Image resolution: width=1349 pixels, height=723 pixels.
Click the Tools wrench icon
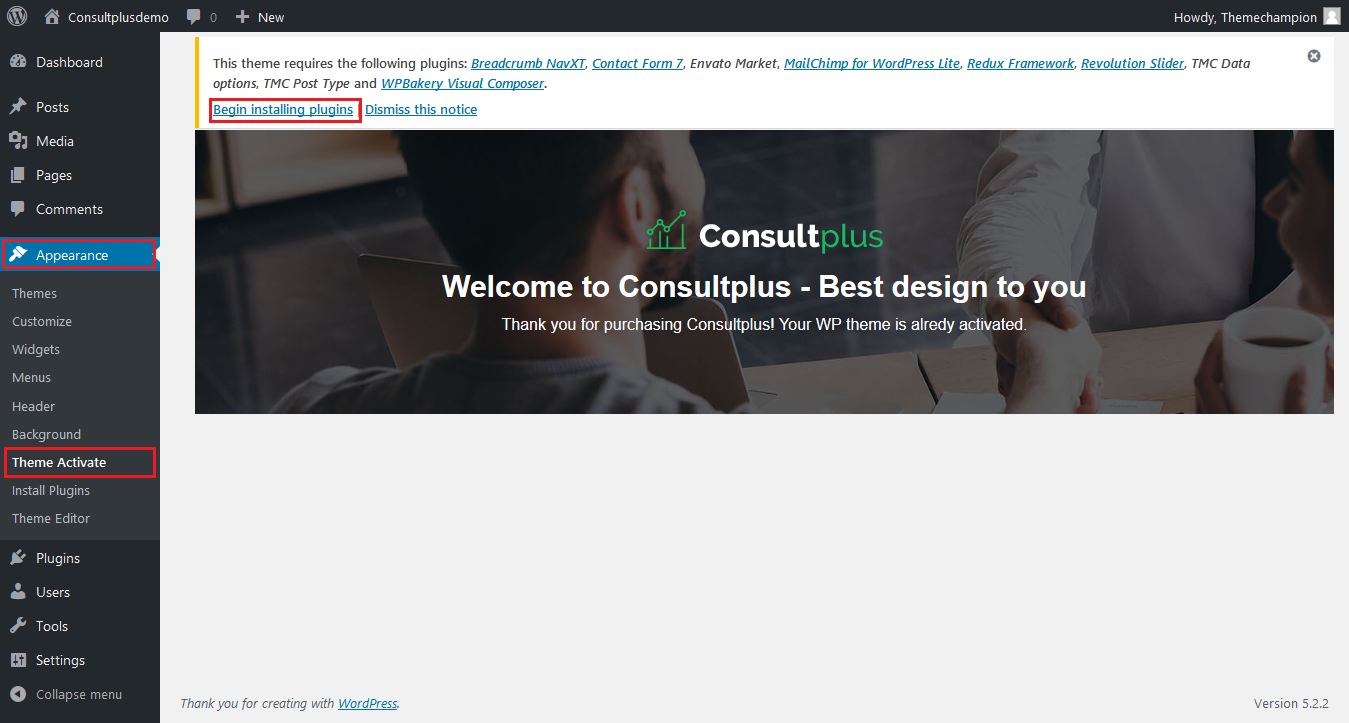click(x=18, y=626)
